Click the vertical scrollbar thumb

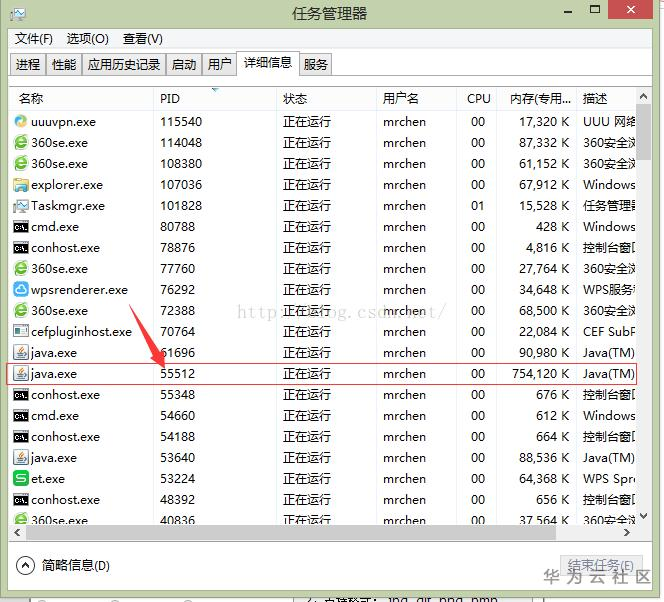pos(644,132)
